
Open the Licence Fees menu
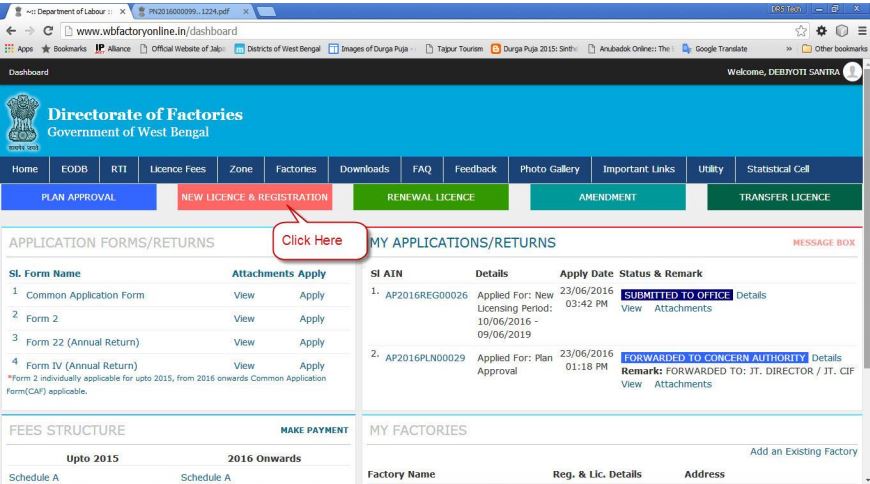pos(178,169)
